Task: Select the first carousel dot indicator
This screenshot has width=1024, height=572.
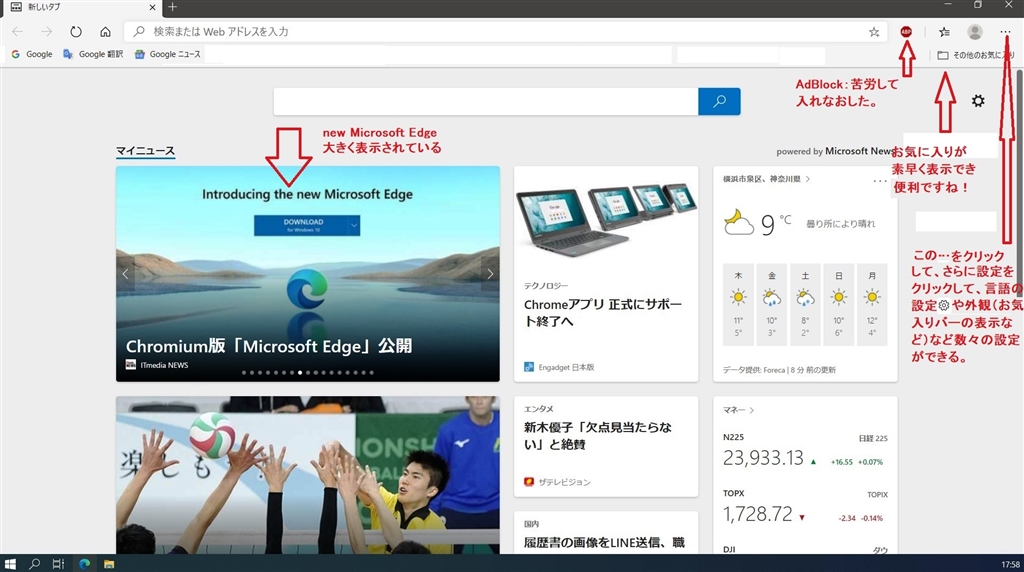Action: tap(244, 373)
